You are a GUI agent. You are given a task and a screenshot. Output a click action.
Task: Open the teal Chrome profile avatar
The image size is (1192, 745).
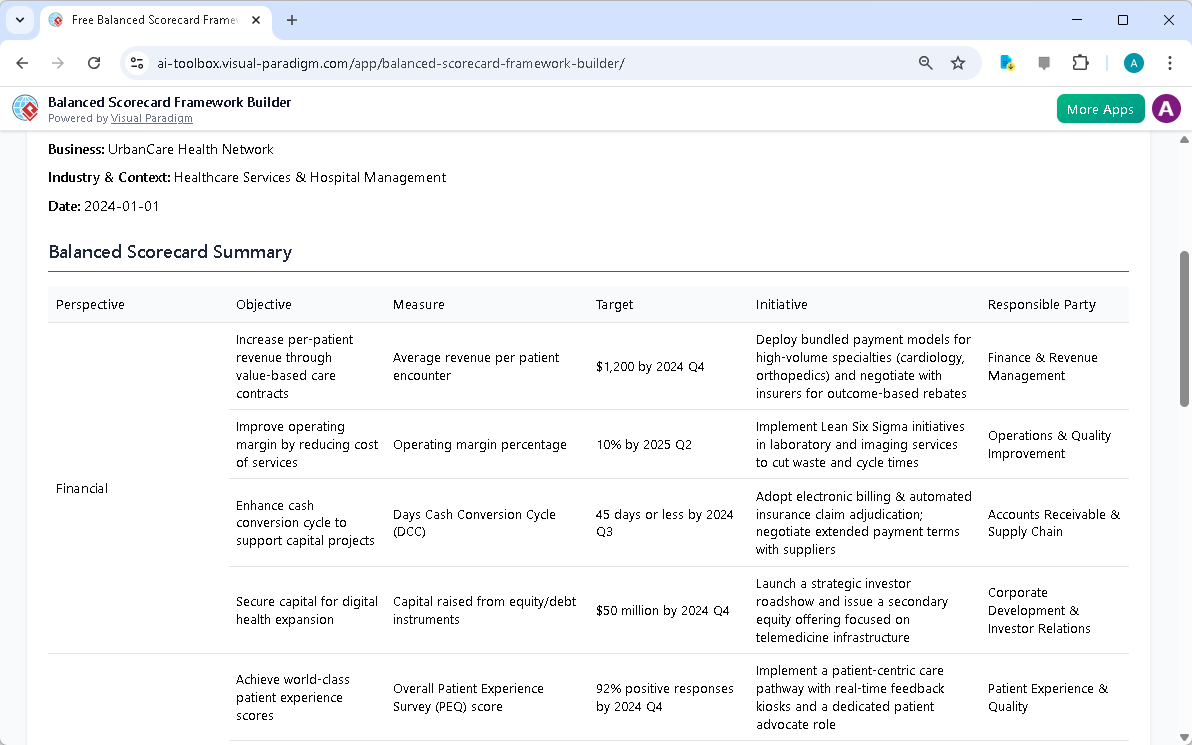1133,62
